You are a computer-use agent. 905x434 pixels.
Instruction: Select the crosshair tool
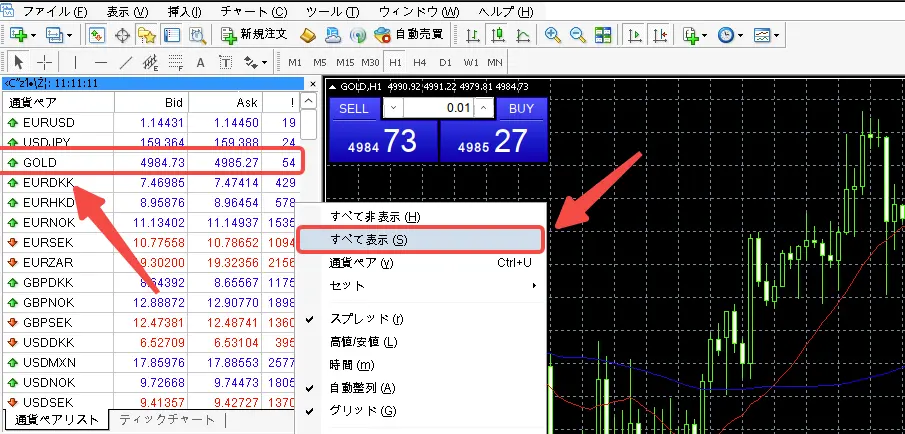[44, 62]
